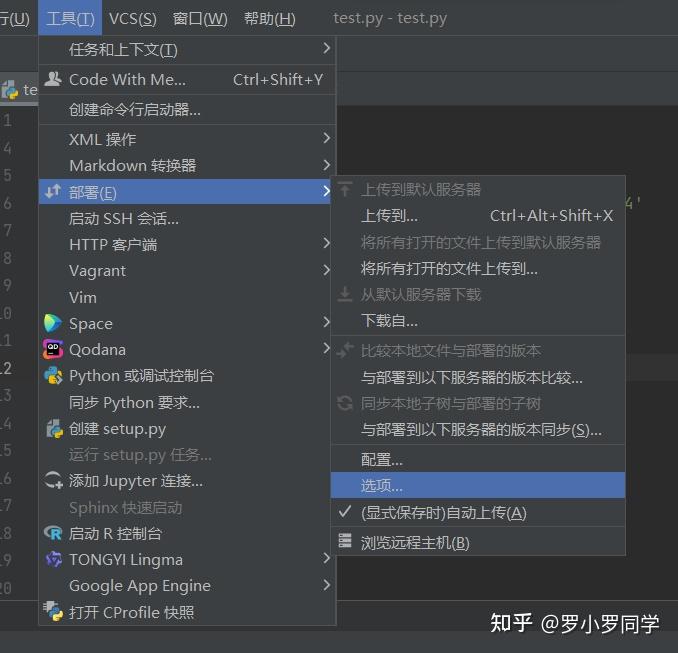The height and width of the screenshot is (653, 678).
Task: Select 与部署到以下服务器的版本比较...
Action: (478, 378)
